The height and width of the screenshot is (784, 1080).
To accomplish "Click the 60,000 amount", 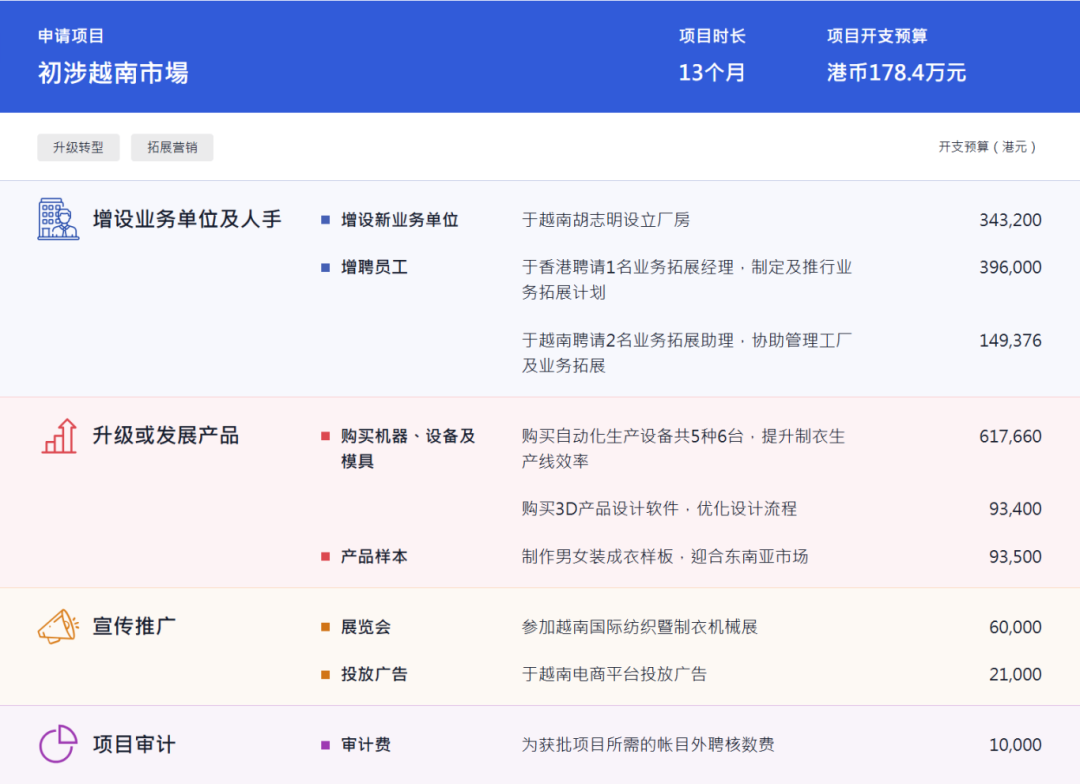I will [x=1015, y=627].
